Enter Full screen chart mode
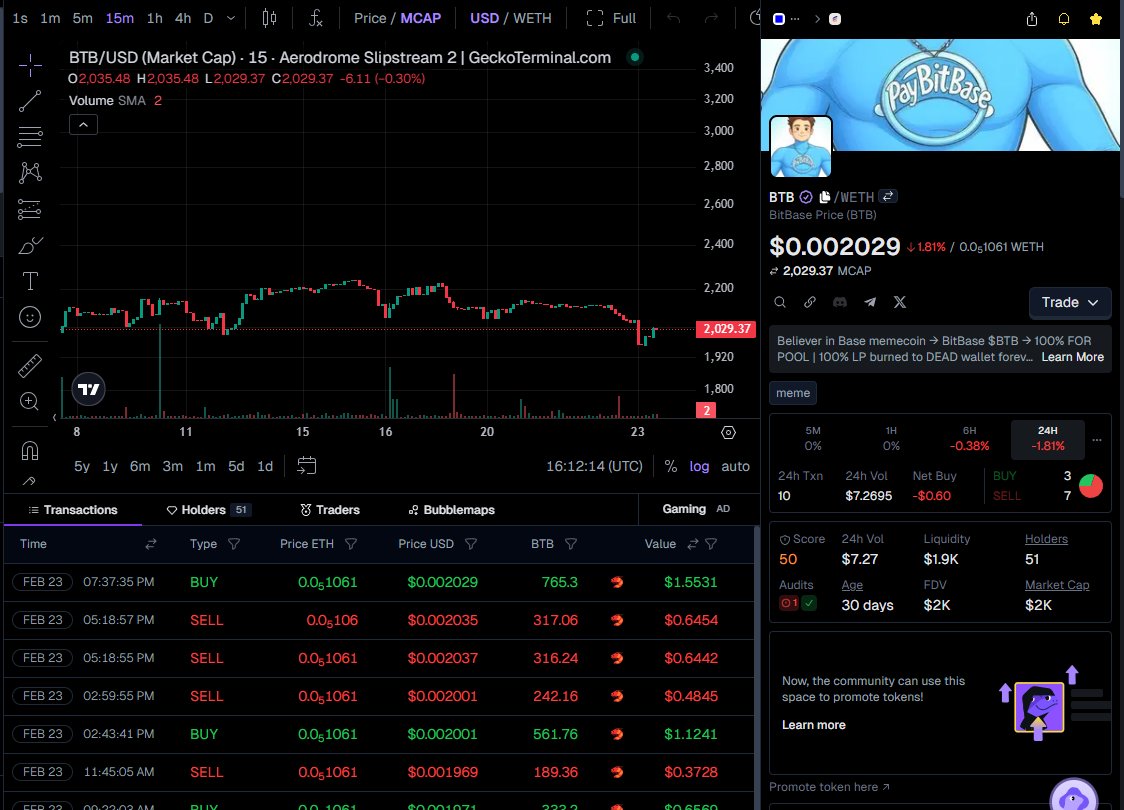The height and width of the screenshot is (810, 1124). click(625, 17)
